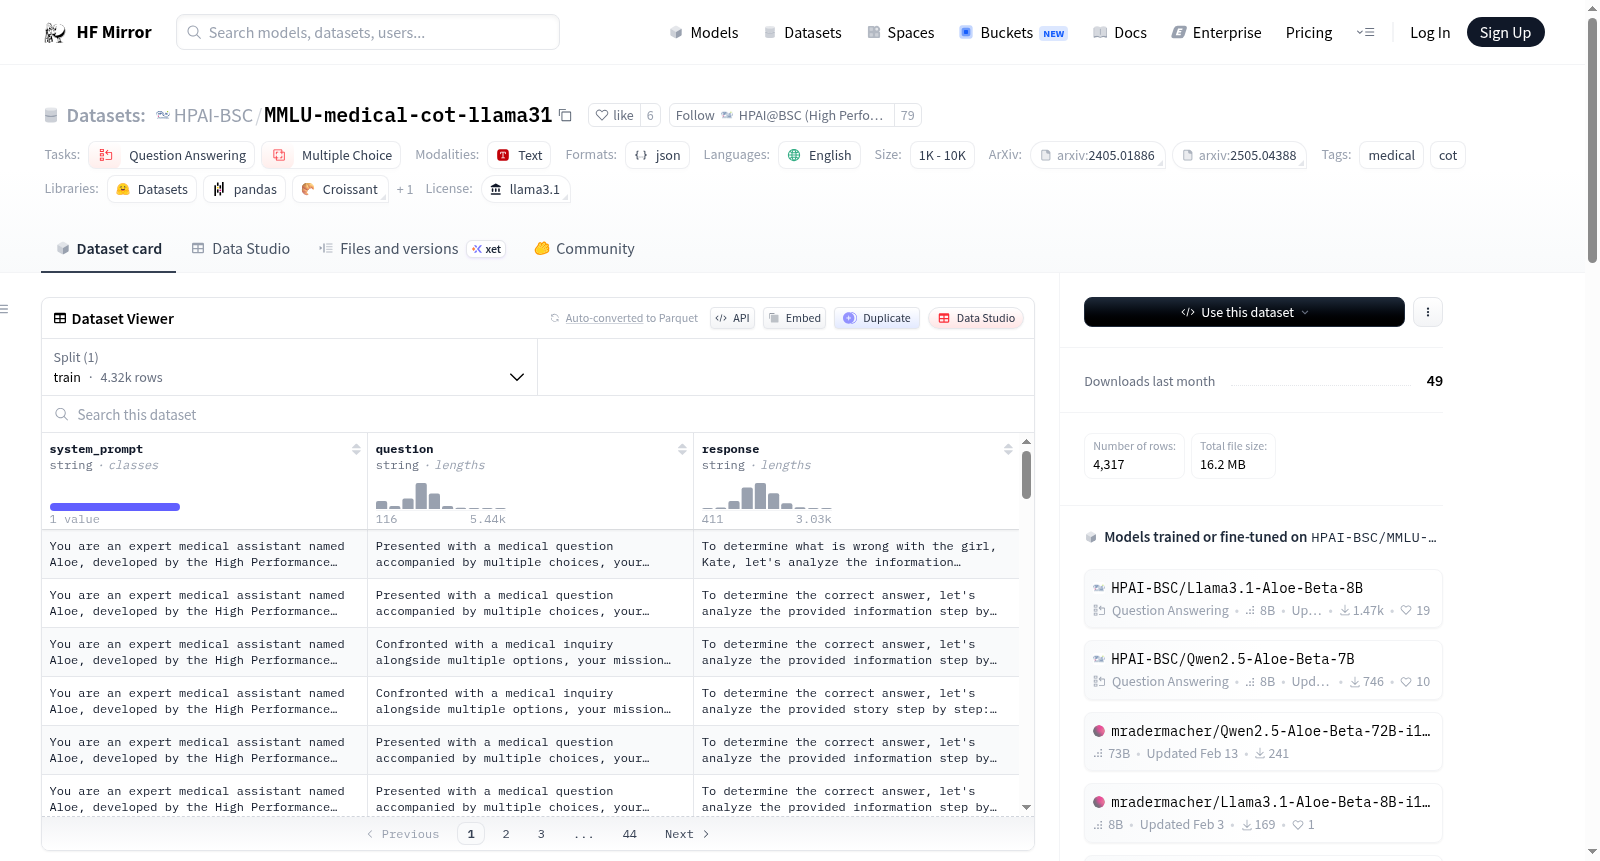Click the HF Mirror logo icon
This screenshot has width=1600, height=861.
pyautogui.click(x=54, y=33)
